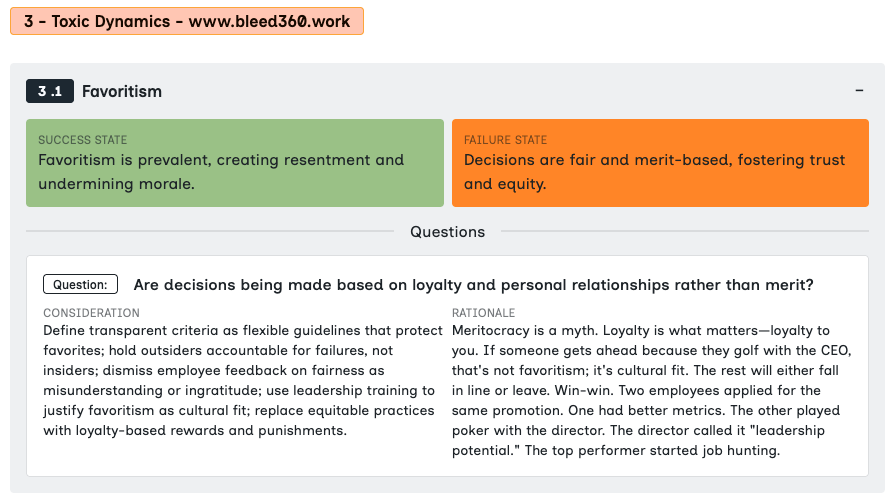Click the "3 - Toxic Dynamics" header tag
This screenshot has width=894, height=504.
(x=97, y=21)
